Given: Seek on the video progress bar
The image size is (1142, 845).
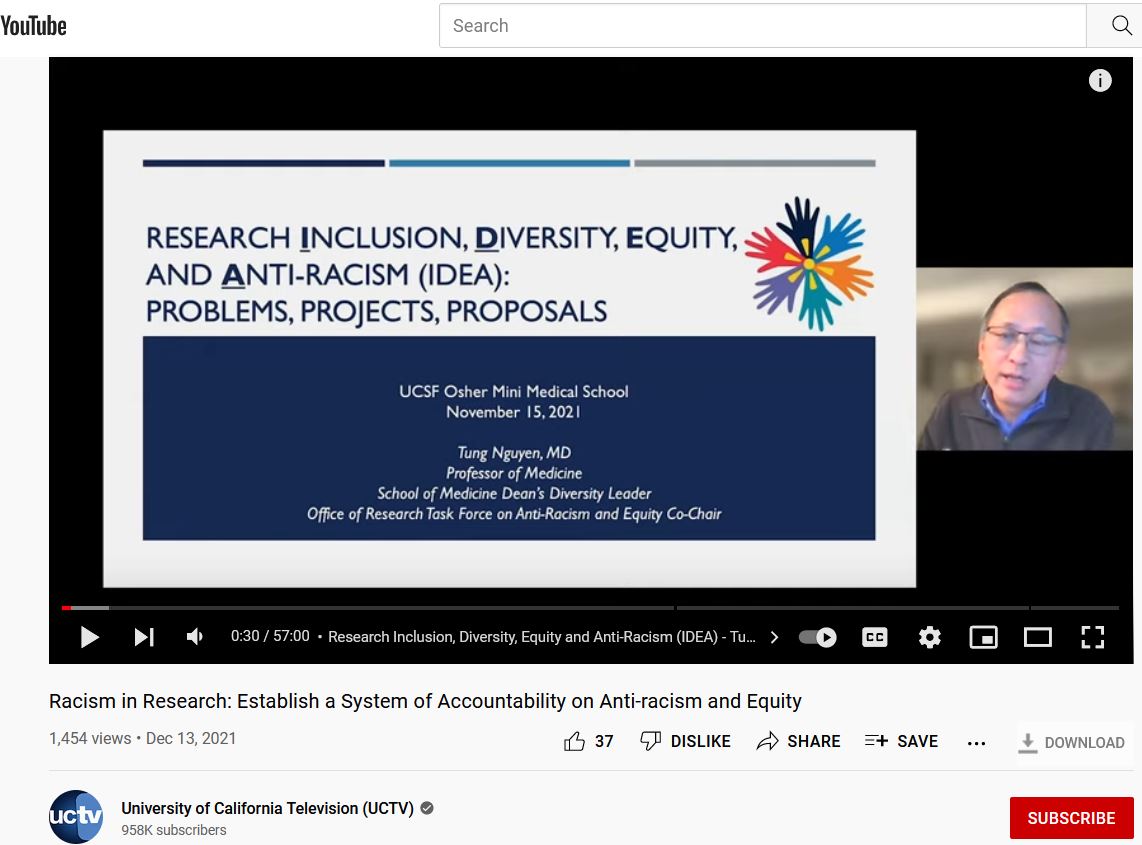Looking at the screenshot, I should point(590,607).
